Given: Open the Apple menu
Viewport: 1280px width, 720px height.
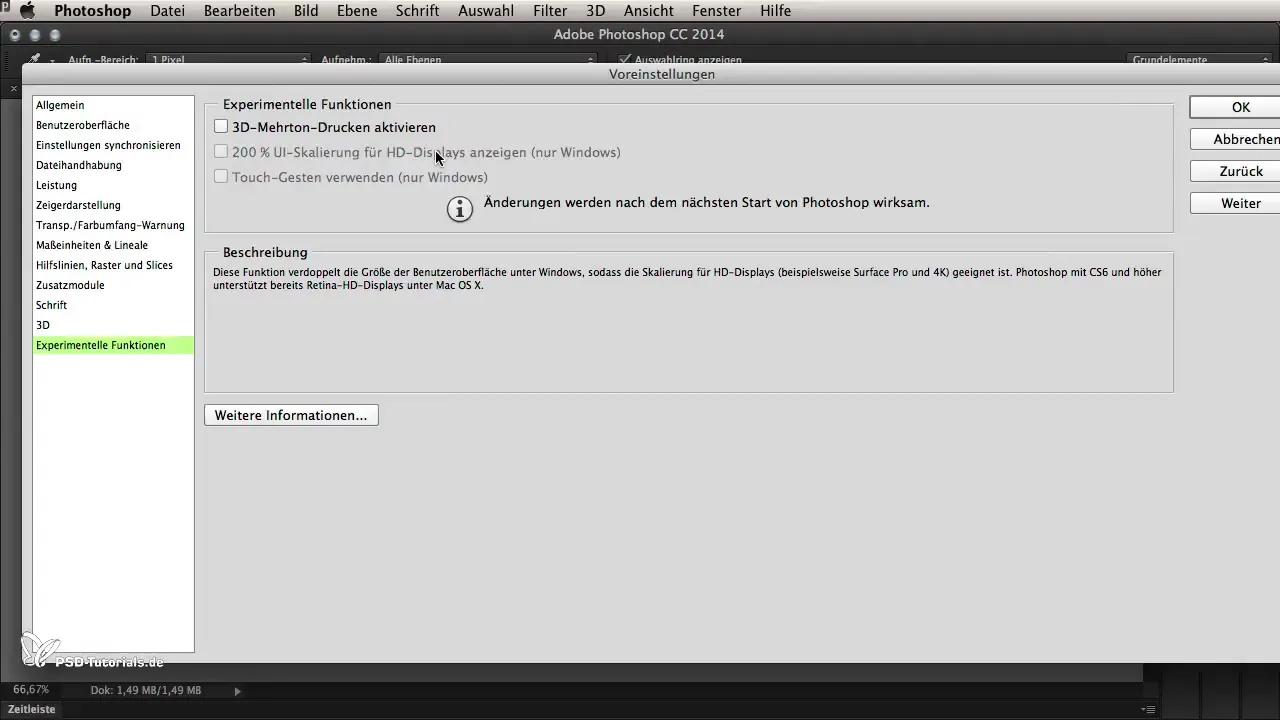Looking at the screenshot, I should pyautogui.click(x=27, y=11).
